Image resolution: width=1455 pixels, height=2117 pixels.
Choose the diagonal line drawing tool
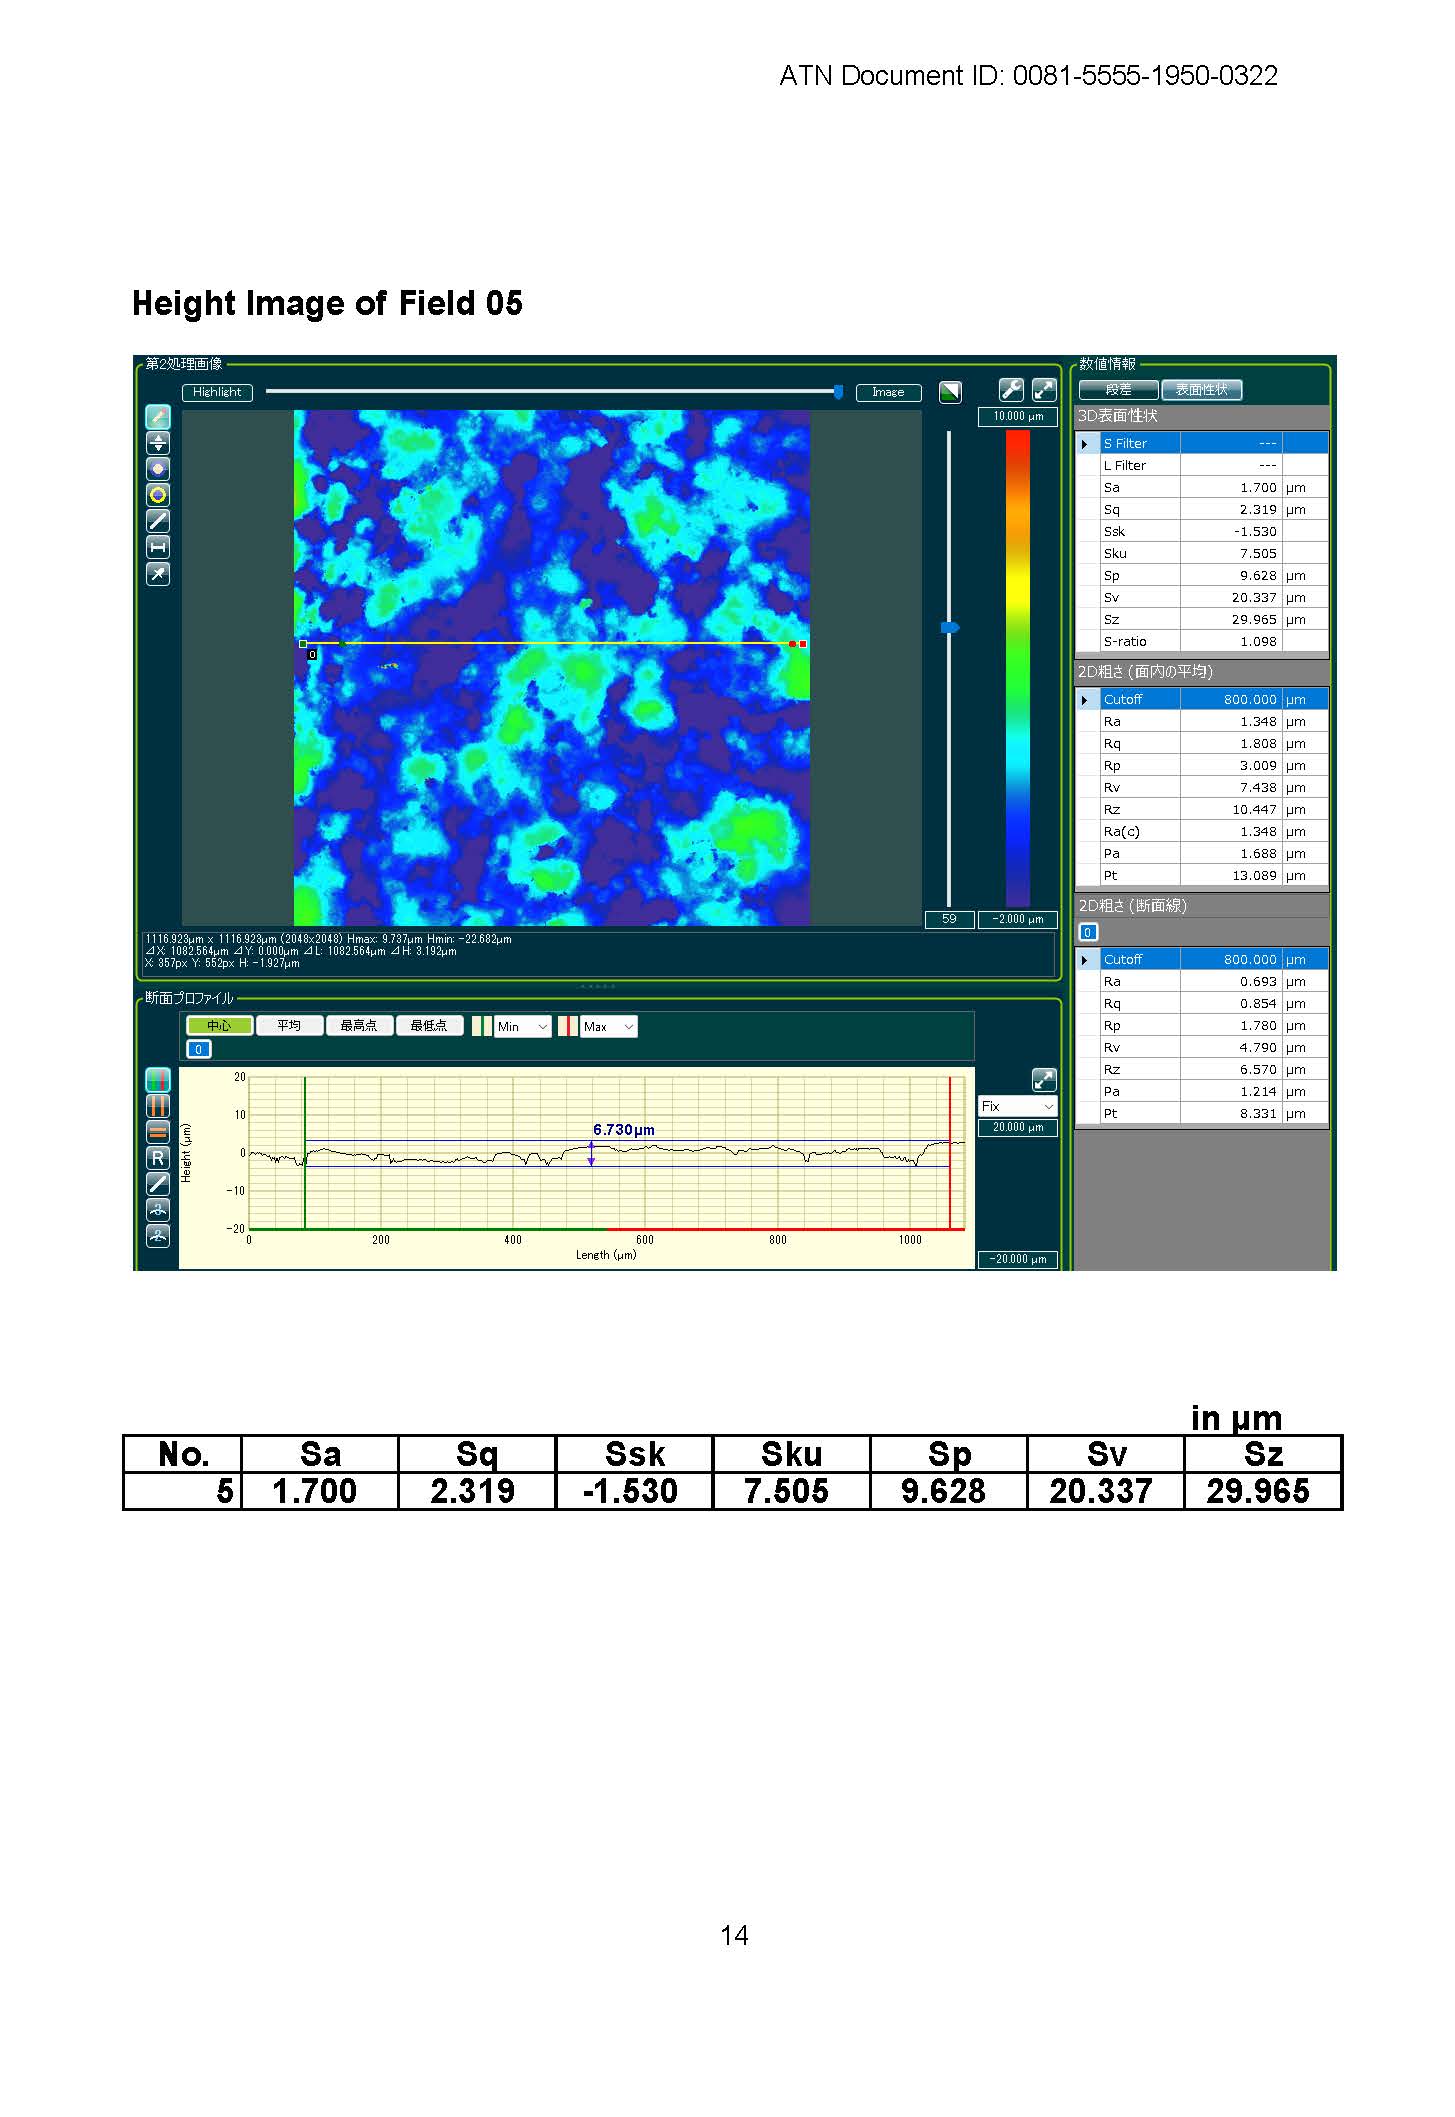[x=158, y=521]
